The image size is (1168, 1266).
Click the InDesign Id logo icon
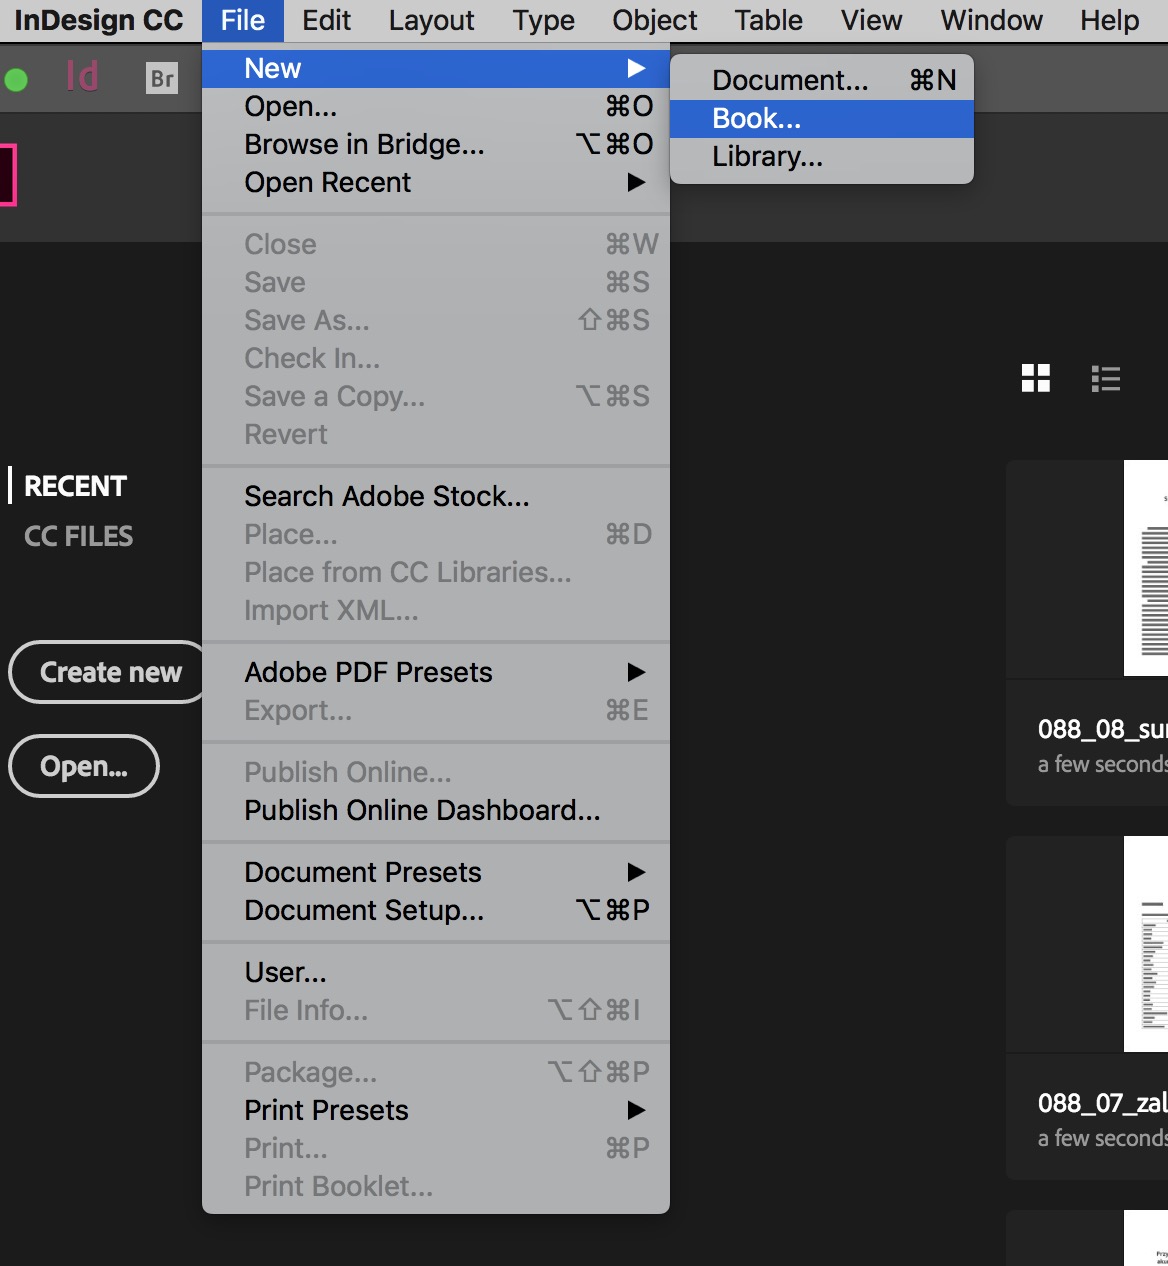click(82, 76)
